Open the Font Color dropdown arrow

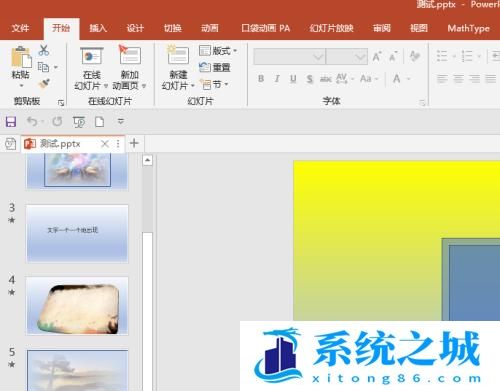pyautogui.click(x=408, y=79)
